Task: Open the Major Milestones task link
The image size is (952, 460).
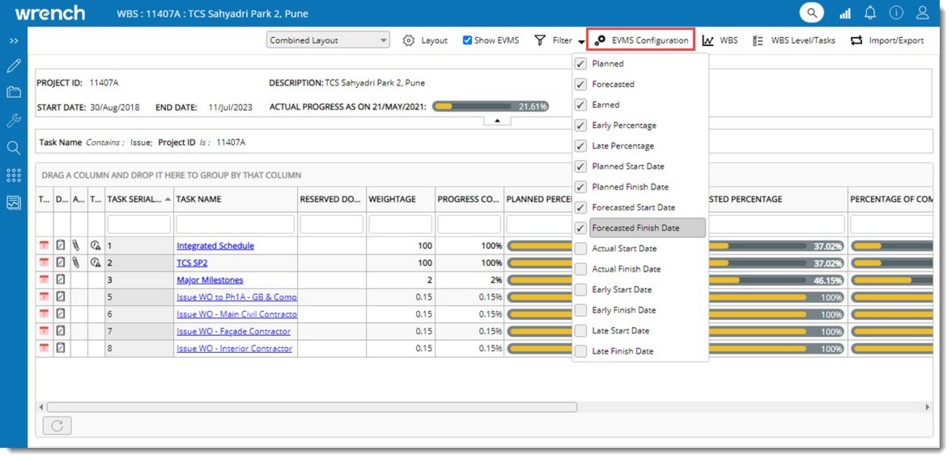Action: [x=209, y=280]
